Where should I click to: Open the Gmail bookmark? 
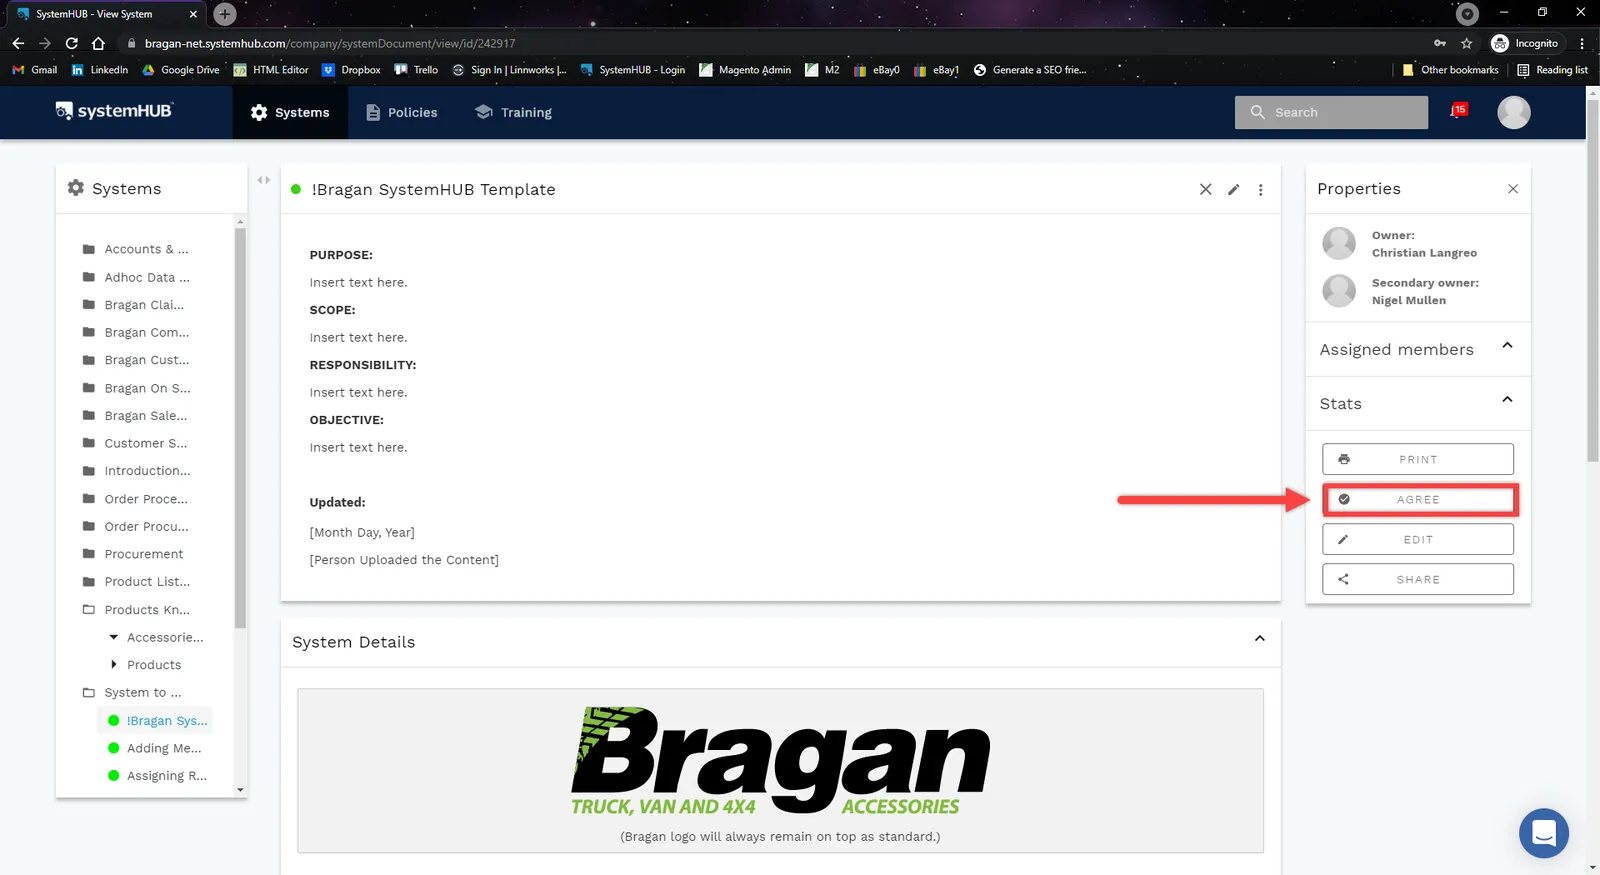pyautogui.click(x=35, y=70)
